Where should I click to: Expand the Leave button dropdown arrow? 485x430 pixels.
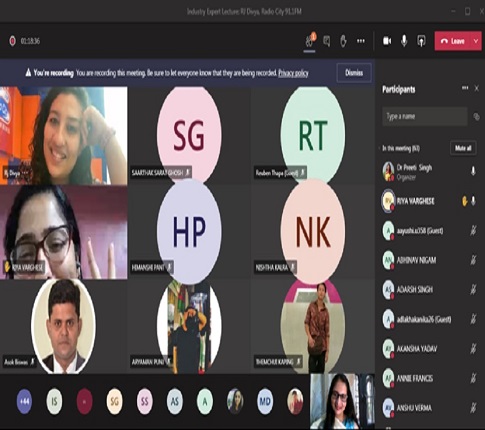click(476, 41)
